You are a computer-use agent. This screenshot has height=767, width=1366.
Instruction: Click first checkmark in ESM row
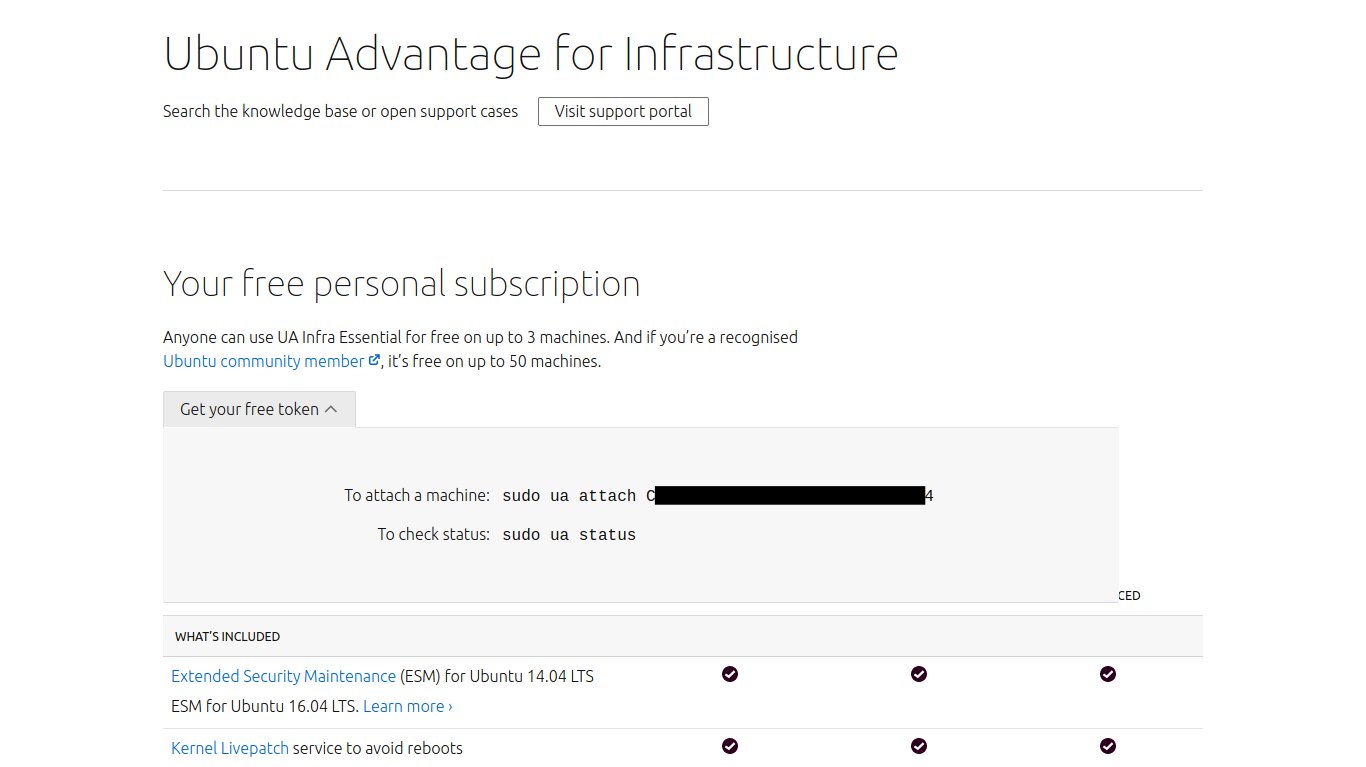(730, 674)
